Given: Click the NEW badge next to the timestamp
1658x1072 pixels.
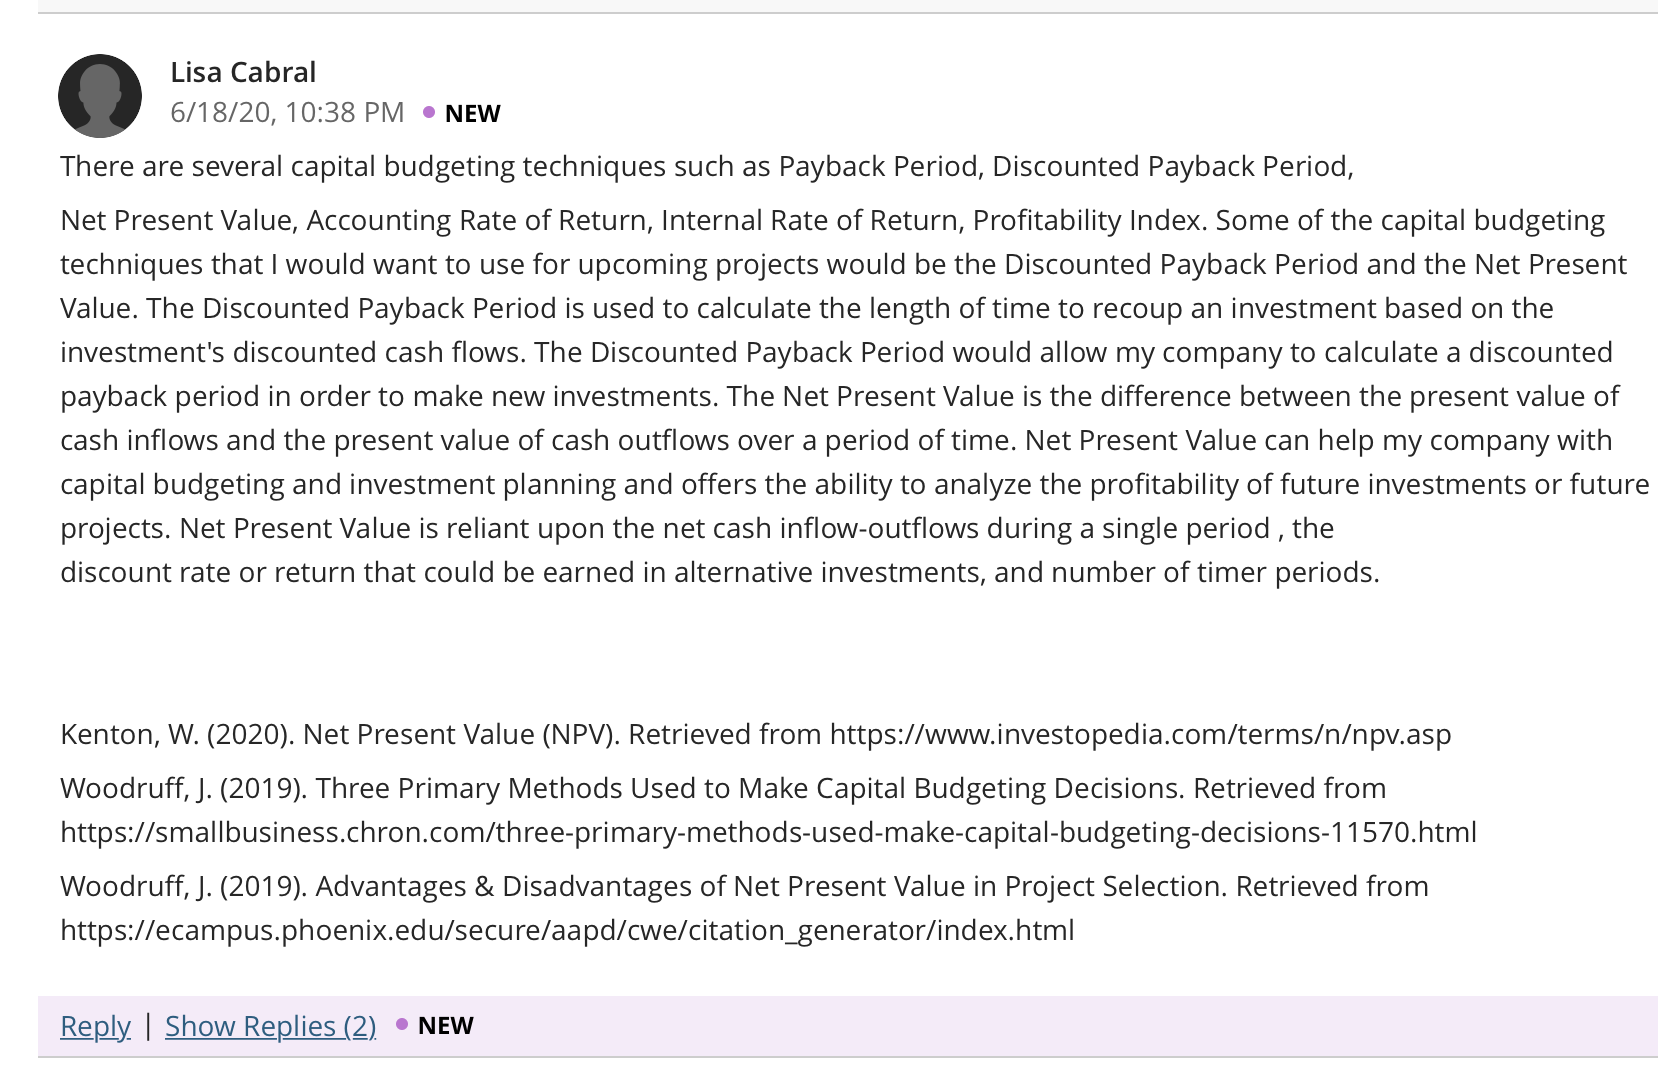Looking at the screenshot, I should pos(472,113).
